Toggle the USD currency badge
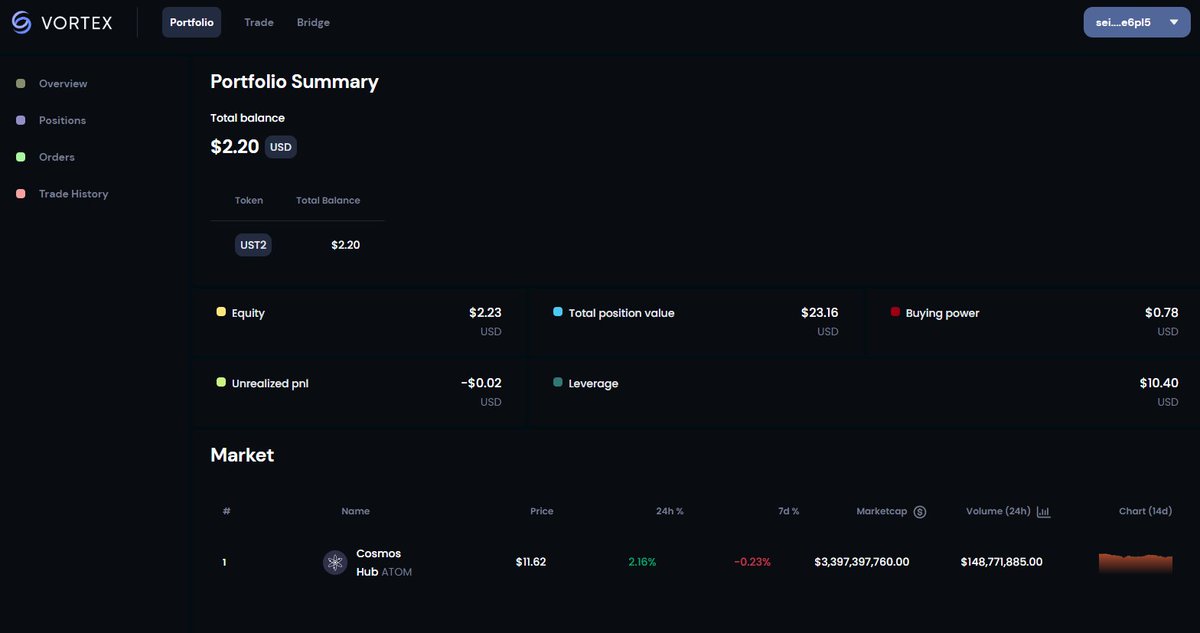This screenshot has height=633, width=1200. tap(281, 147)
